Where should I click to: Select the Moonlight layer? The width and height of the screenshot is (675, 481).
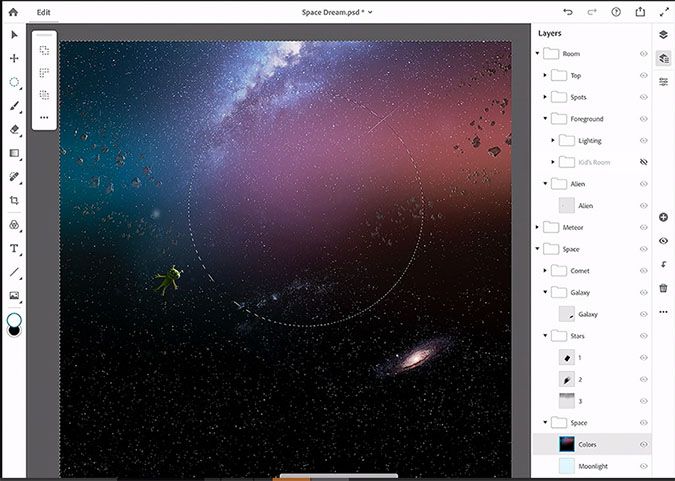pos(592,466)
